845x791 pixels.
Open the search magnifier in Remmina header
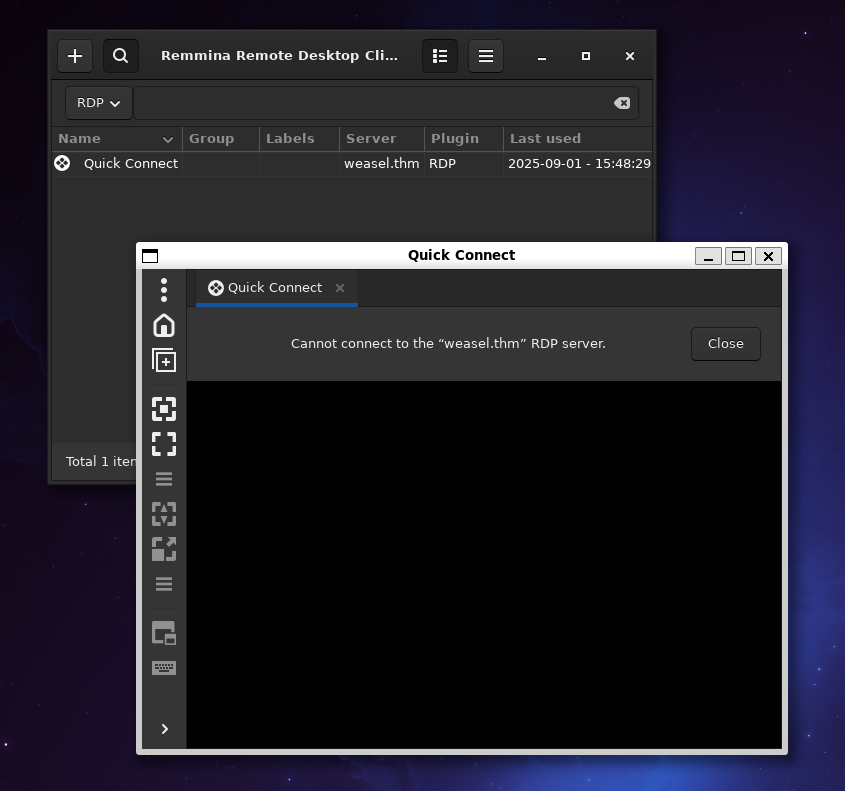[121, 56]
